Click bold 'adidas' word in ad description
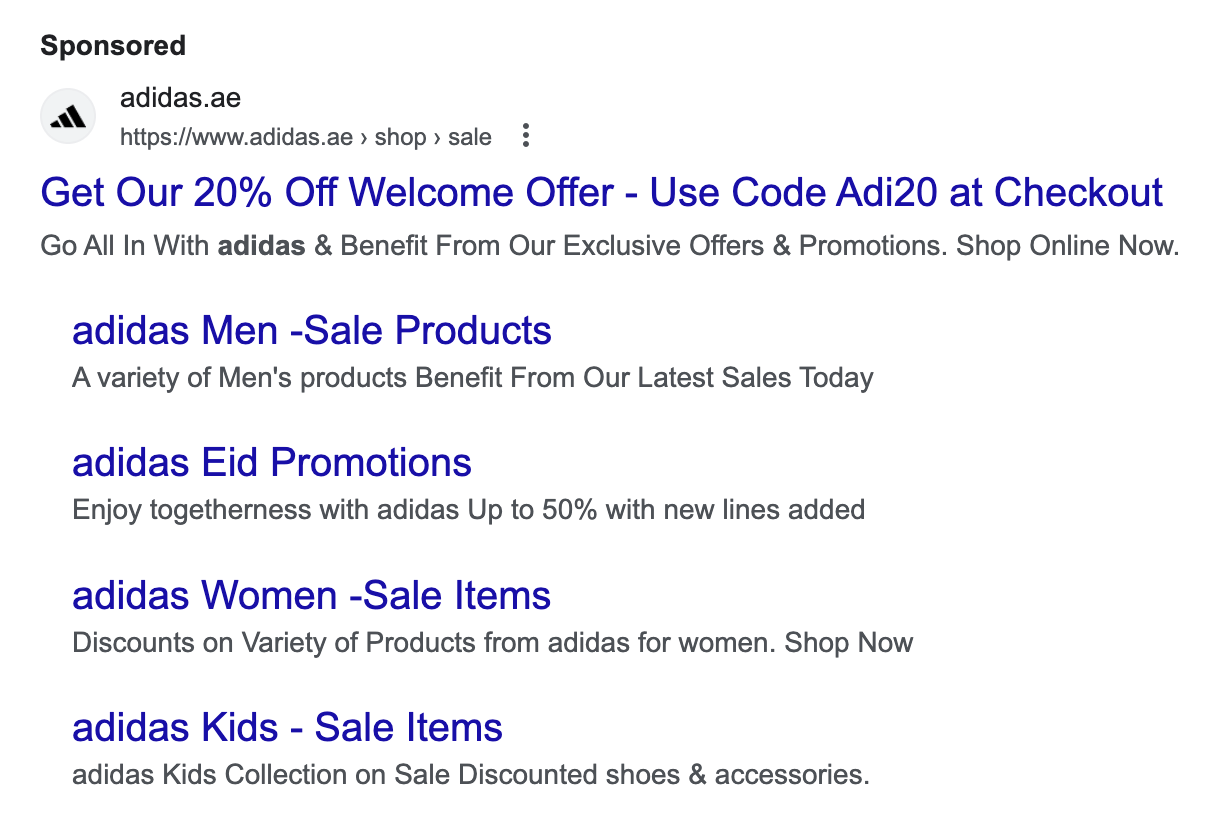 (x=261, y=245)
